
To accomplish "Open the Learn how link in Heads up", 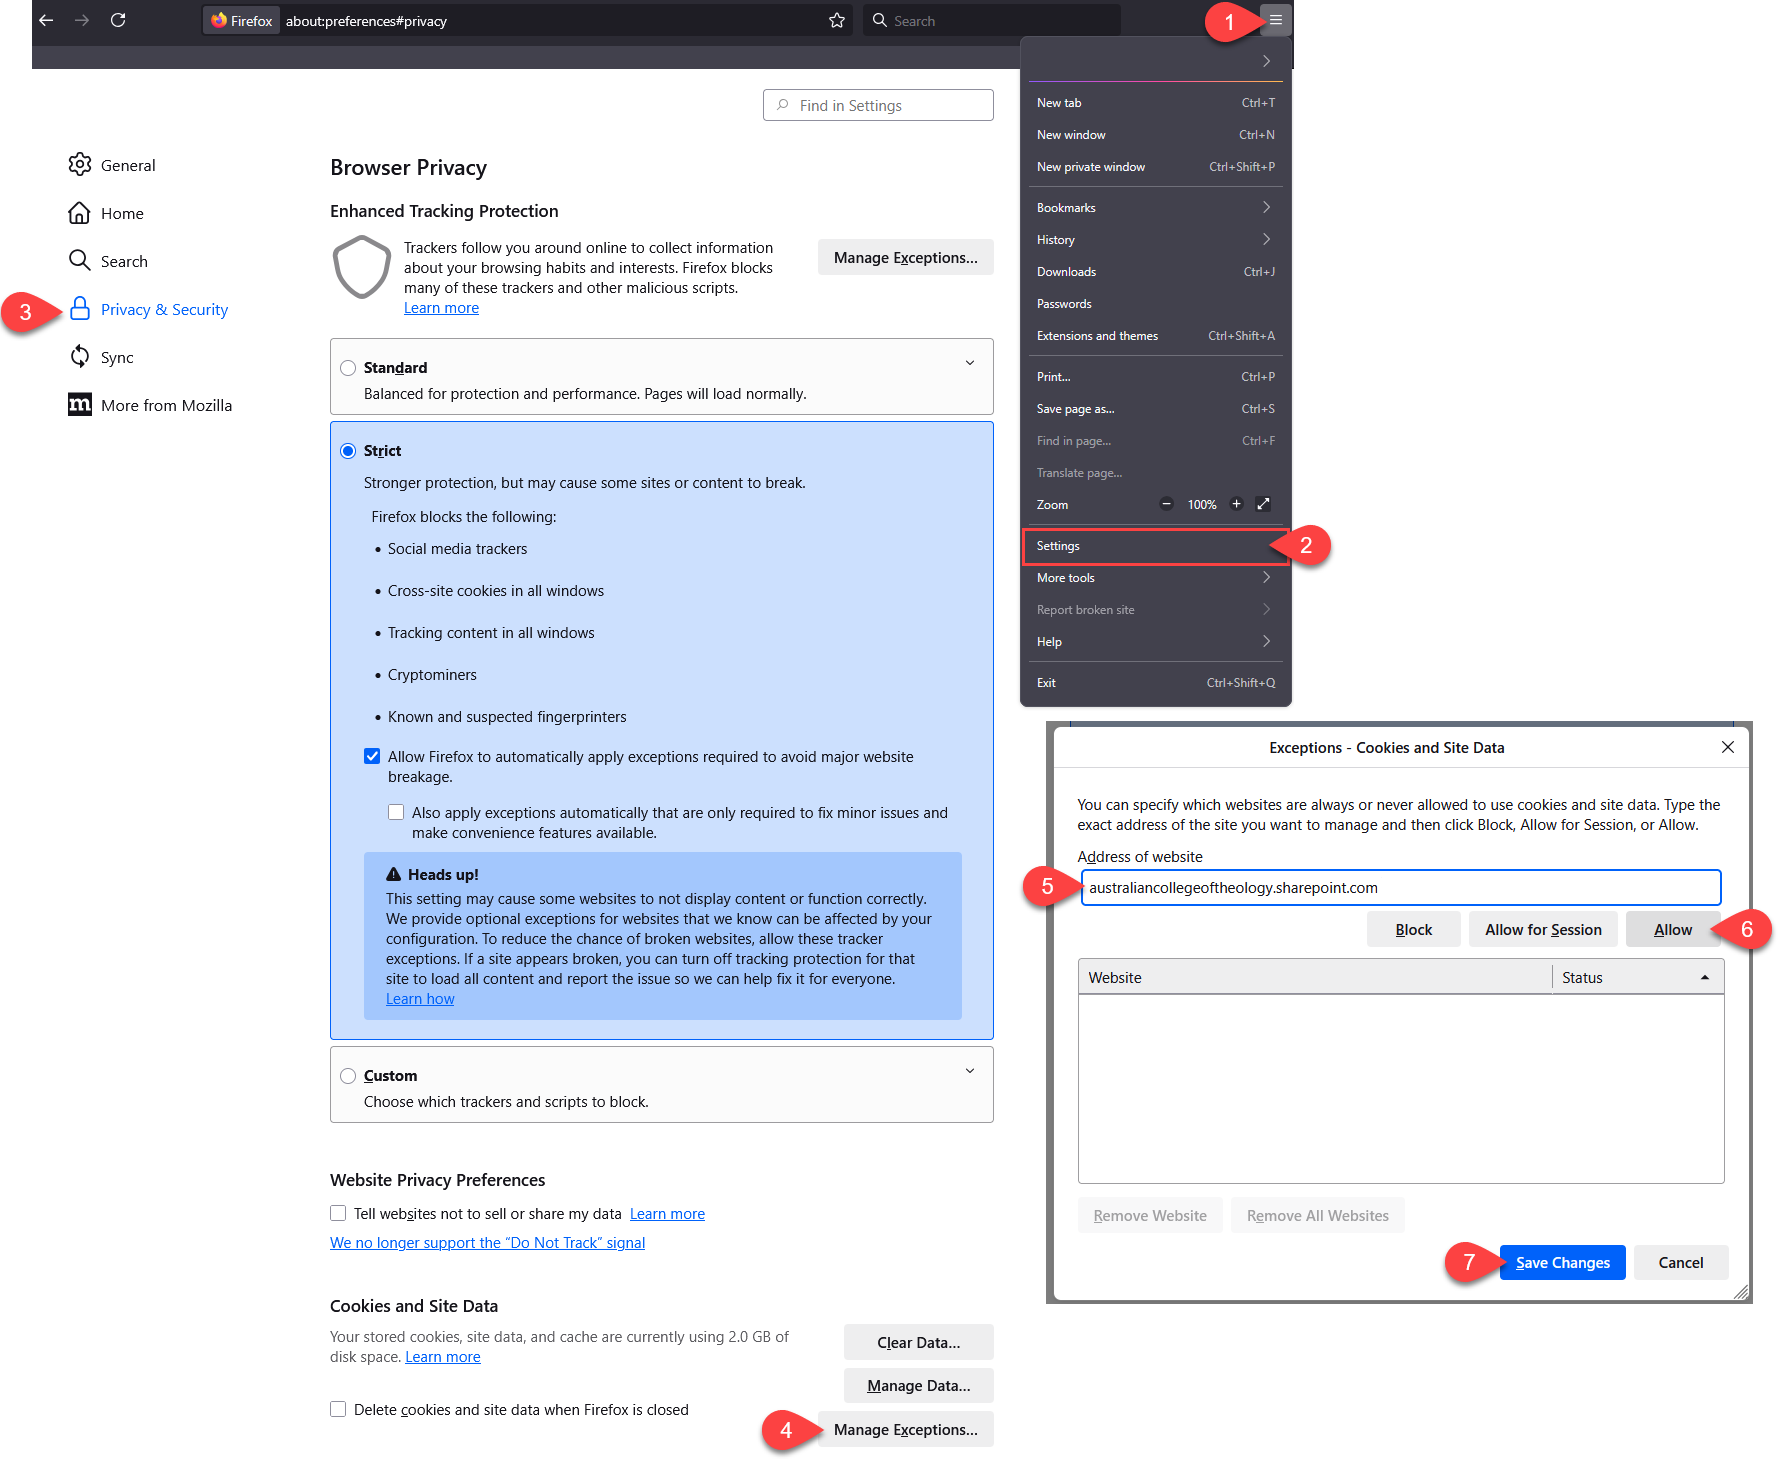I will [420, 998].
